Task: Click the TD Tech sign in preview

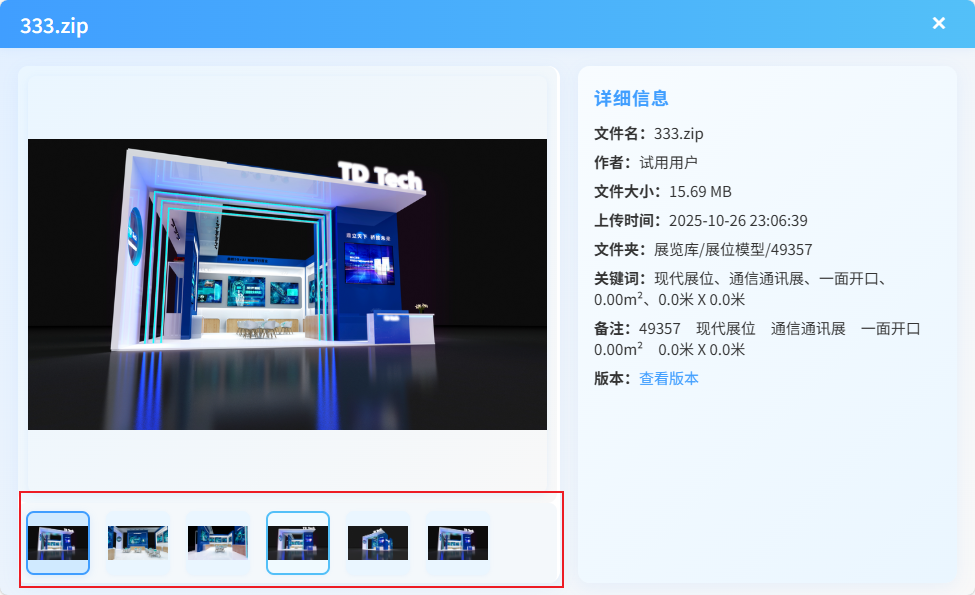Action: [380, 176]
